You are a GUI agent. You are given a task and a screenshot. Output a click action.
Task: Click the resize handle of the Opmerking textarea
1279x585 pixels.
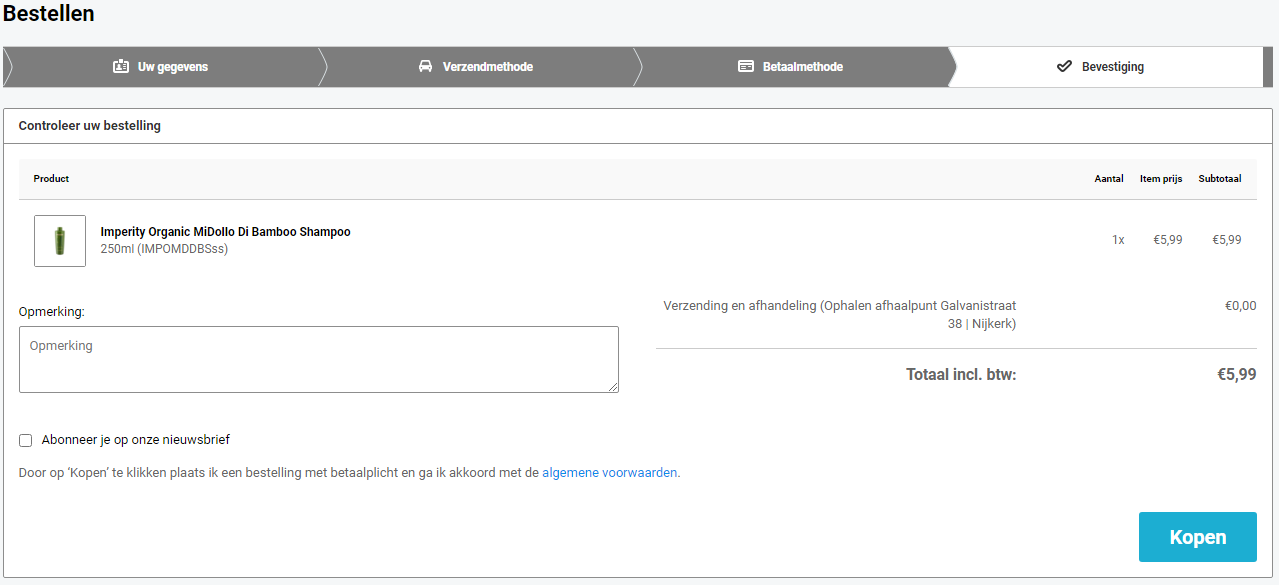pos(612,386)
